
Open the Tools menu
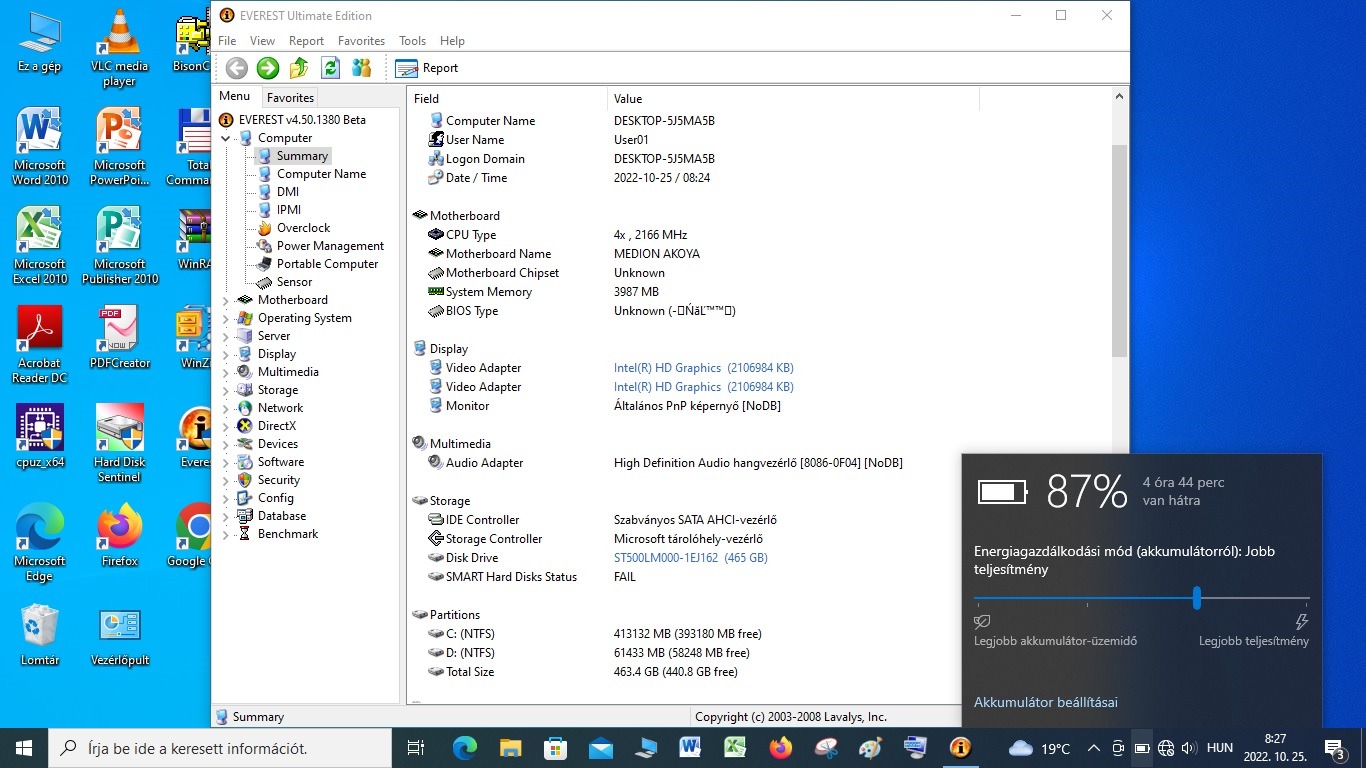tap(412, 41)
